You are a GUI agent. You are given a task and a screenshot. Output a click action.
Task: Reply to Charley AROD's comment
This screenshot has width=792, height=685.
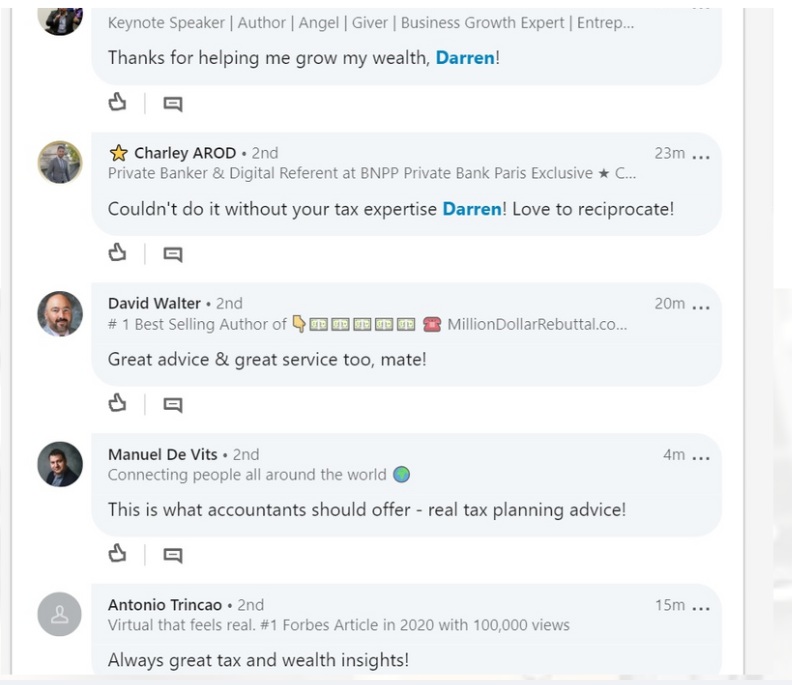[x=173, y=254]
